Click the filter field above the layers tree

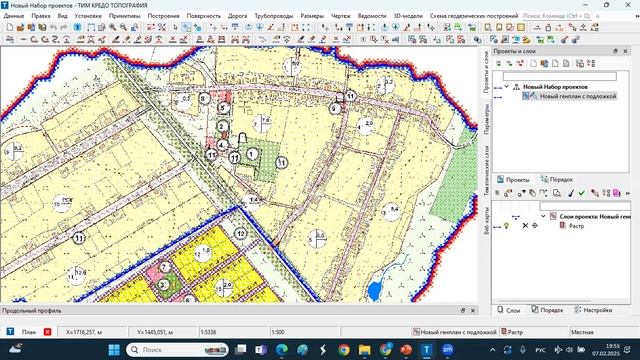pos(585,206)
